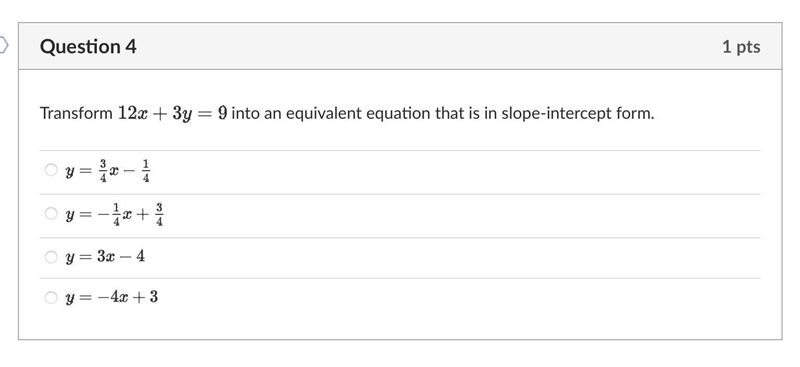Viewport: 800px width, 367px height.
Task: Click the equation 12x + 3y = 9
Action: tap(172, 113)
